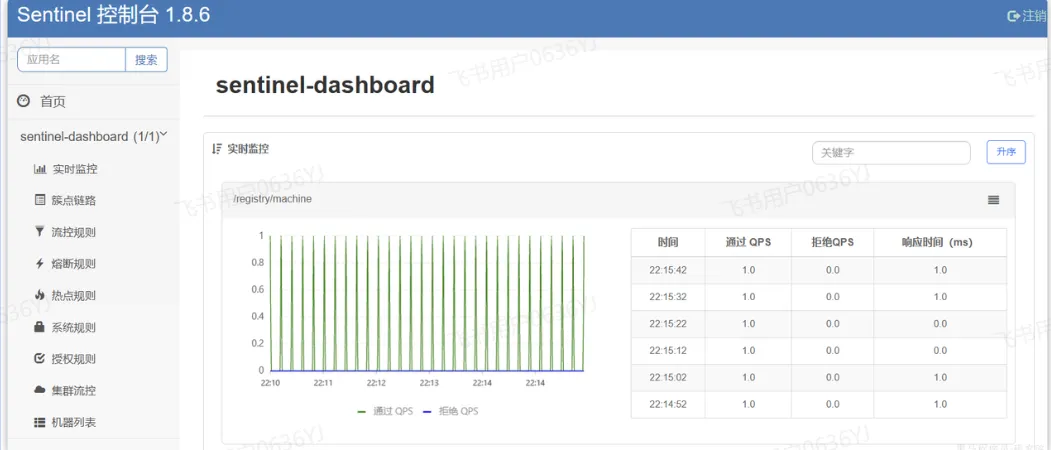The image size is (1051, 450).
Task: Select the 22:15:02 table row time
Action: point(668,378)
